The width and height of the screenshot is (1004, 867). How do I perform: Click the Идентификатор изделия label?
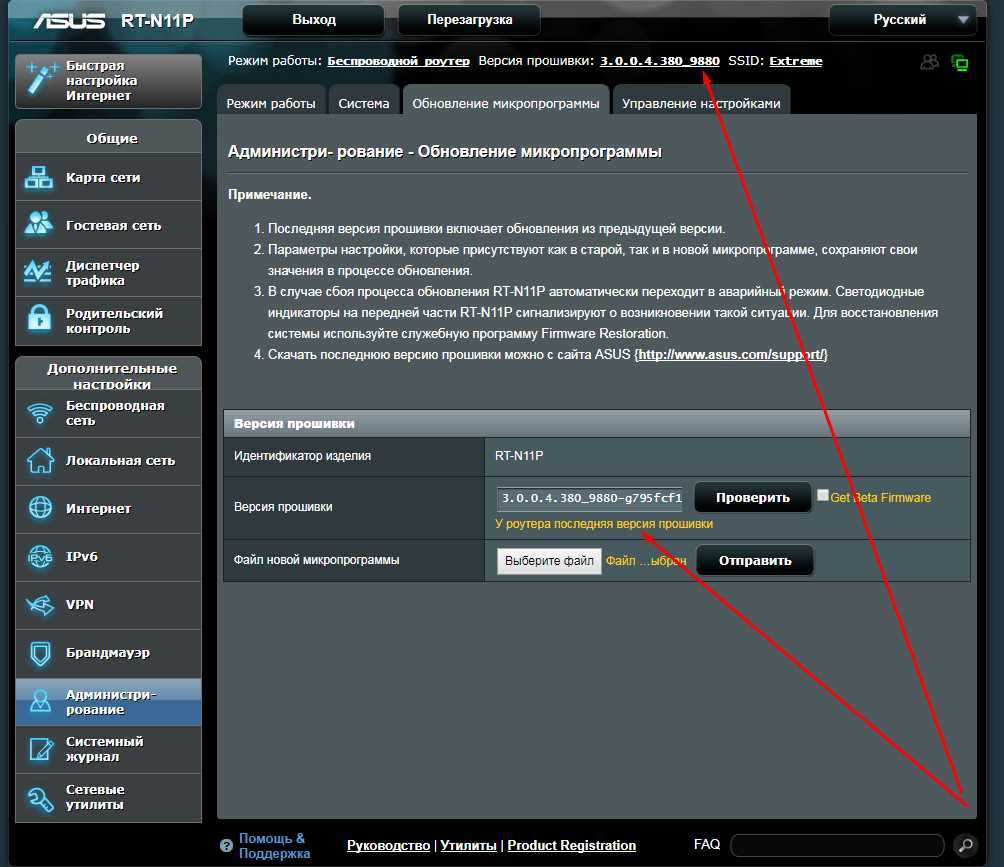(x=302, y=456)
